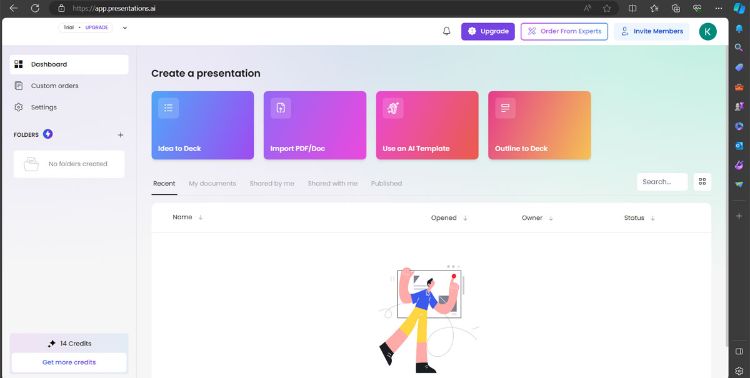Viewport: 750px width, 378px height.
Task: Click the browser back arrow
Action: coord(13,8)
